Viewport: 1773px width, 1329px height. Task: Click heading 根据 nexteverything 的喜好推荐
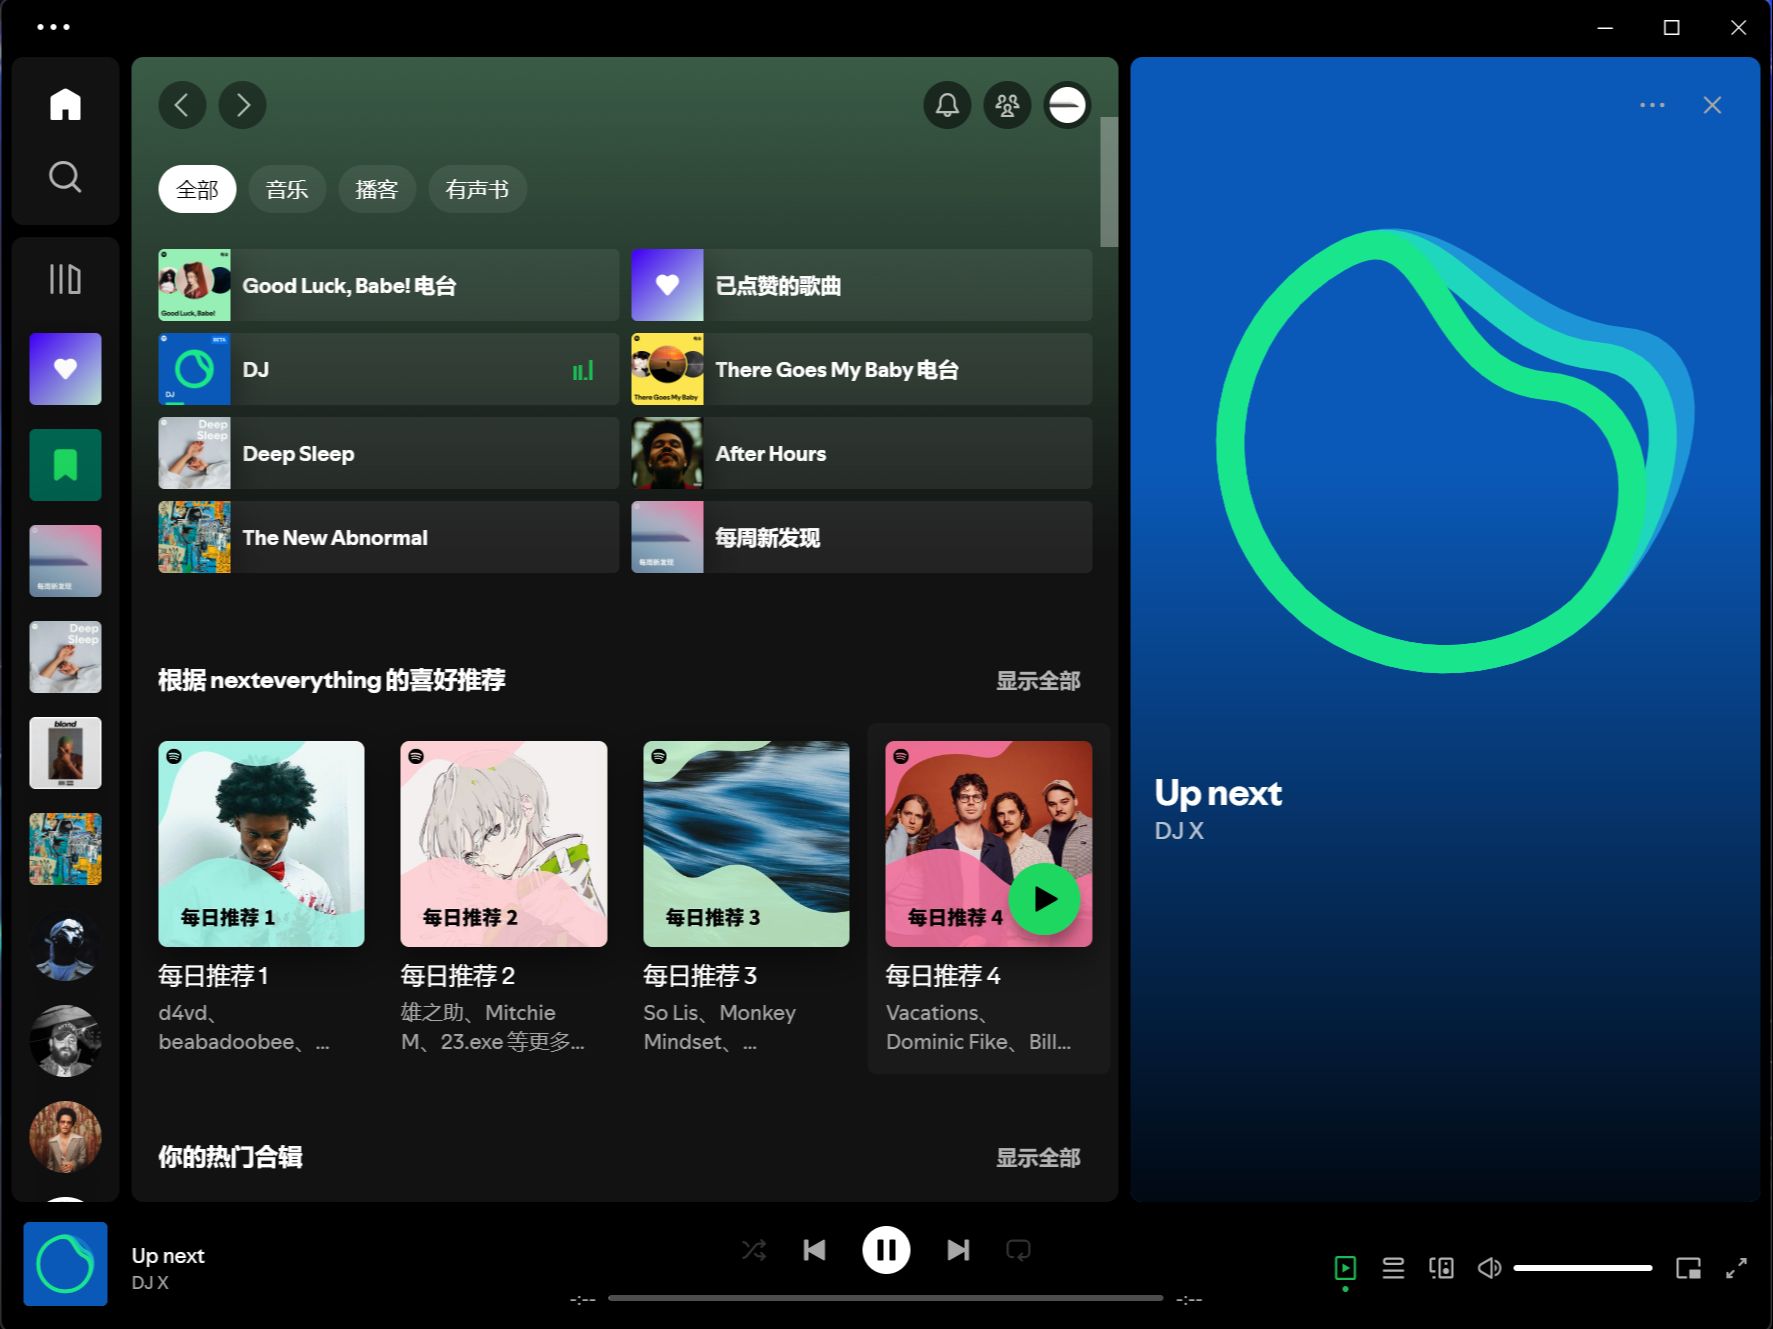point(332,680)
